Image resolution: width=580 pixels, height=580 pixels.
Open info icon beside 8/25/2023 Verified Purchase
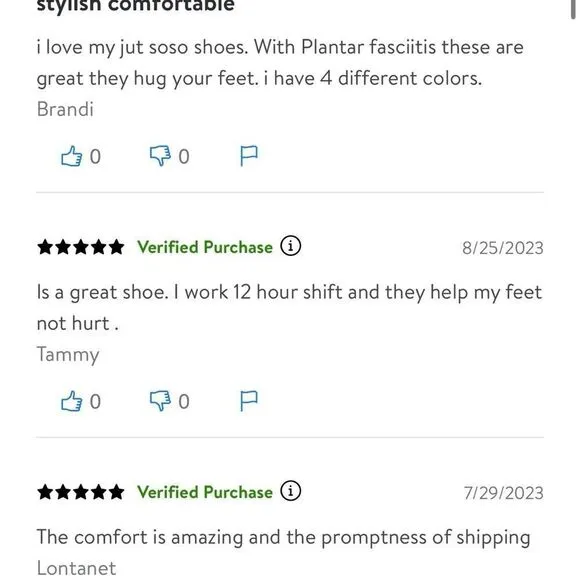(290, 246)
